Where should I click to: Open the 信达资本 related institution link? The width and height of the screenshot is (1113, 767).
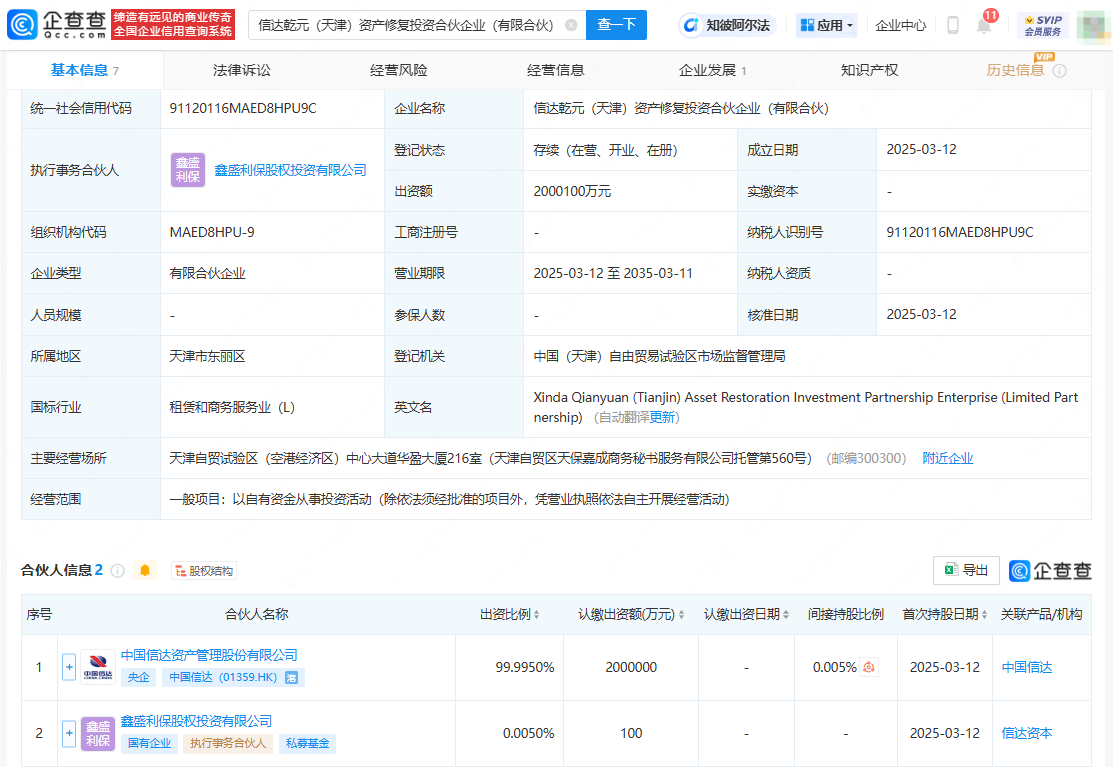click(1026, 733)
